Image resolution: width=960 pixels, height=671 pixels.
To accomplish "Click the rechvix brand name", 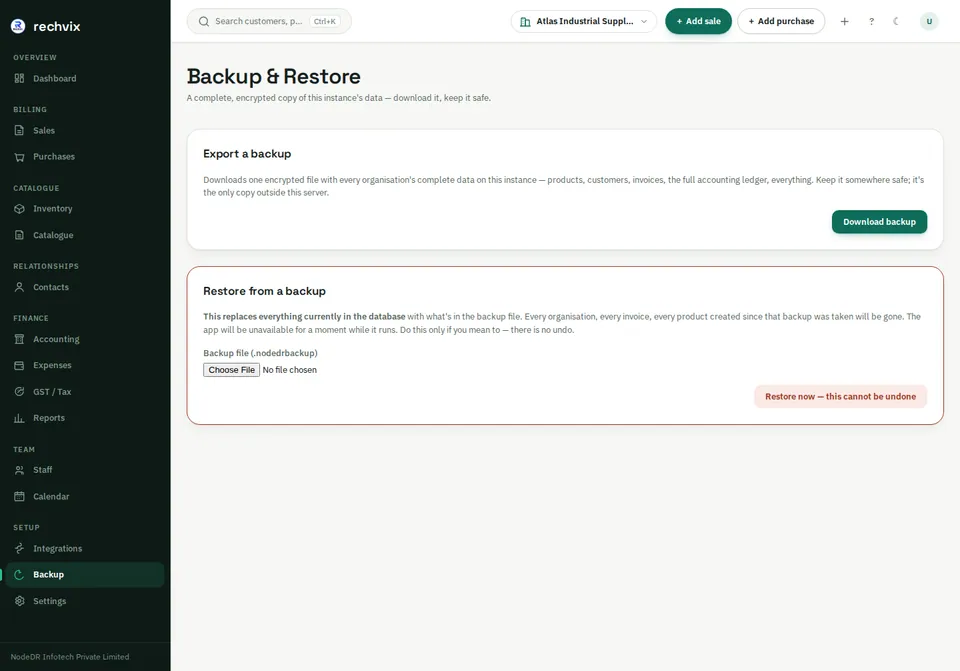I will pyautogui.click(x=57, y=26).
